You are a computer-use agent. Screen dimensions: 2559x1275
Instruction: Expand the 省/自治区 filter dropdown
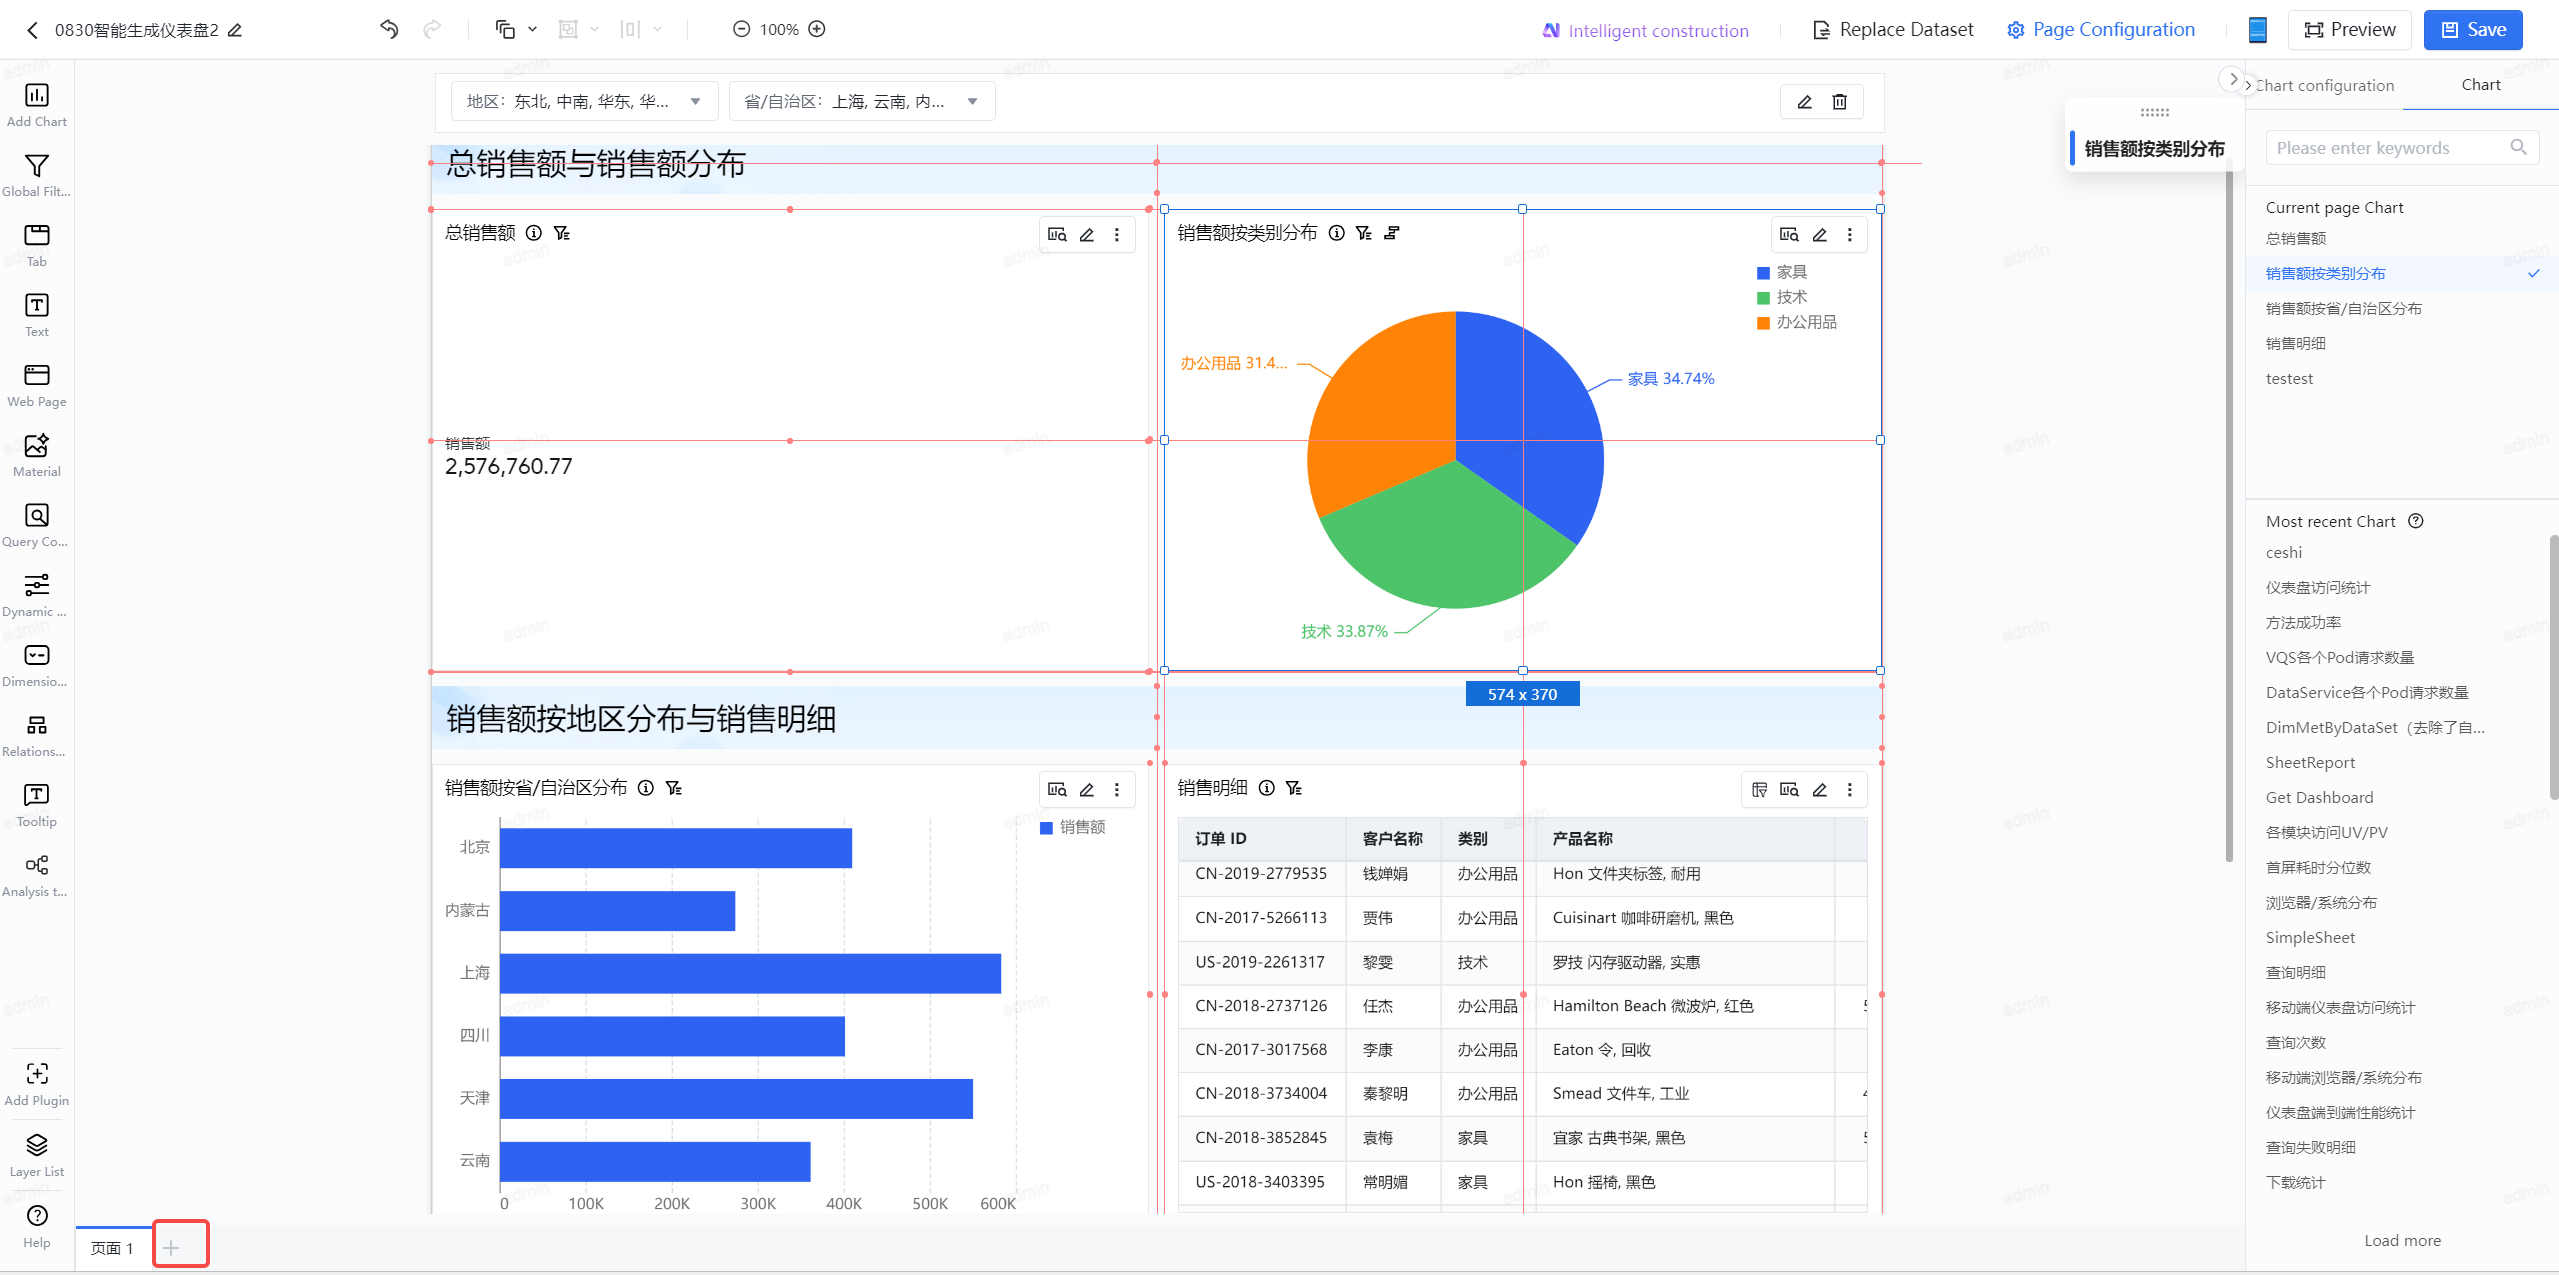pos(862,101)
